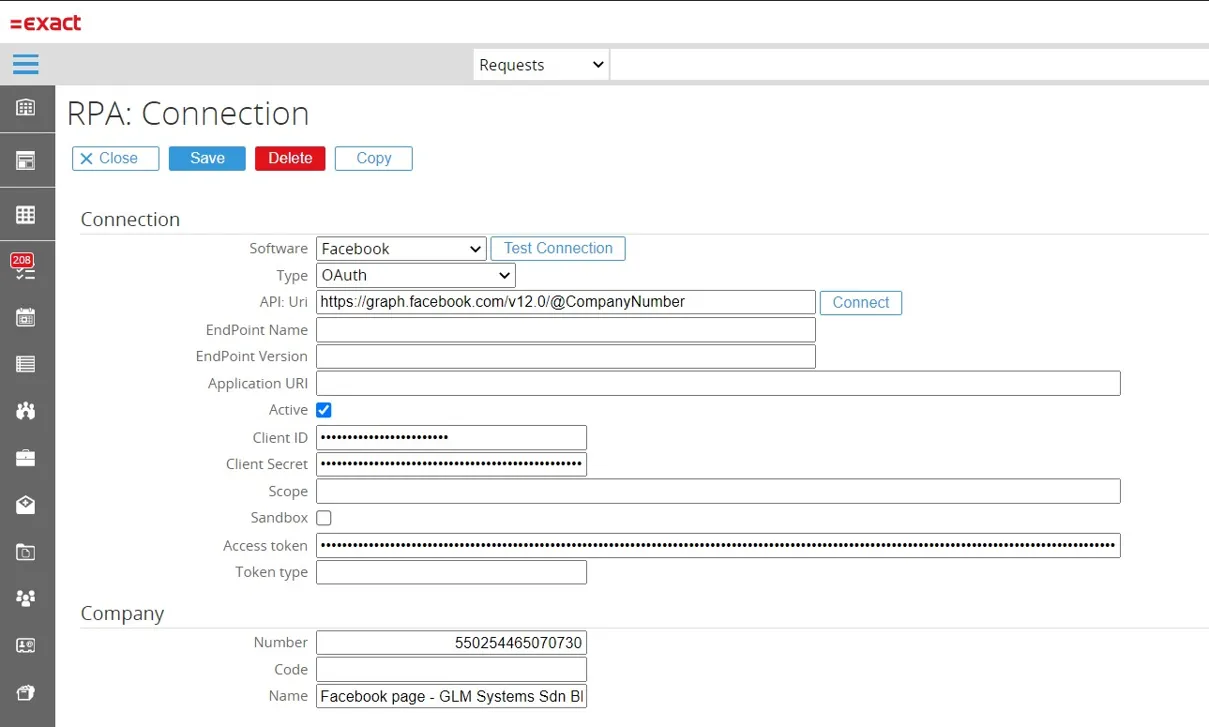Click the folder icon in sidebar
This screenshot has width=1209, height=727.
point(26,552)
